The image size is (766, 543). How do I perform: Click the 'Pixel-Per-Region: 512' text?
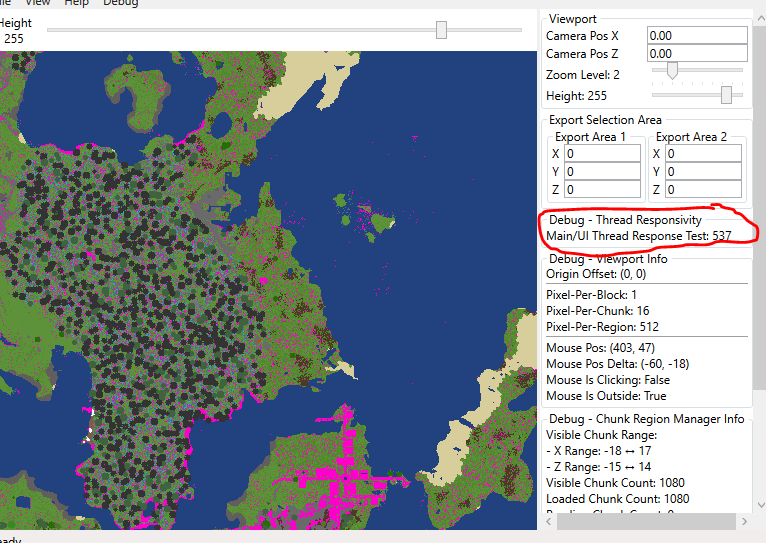(x=602, y=327)
